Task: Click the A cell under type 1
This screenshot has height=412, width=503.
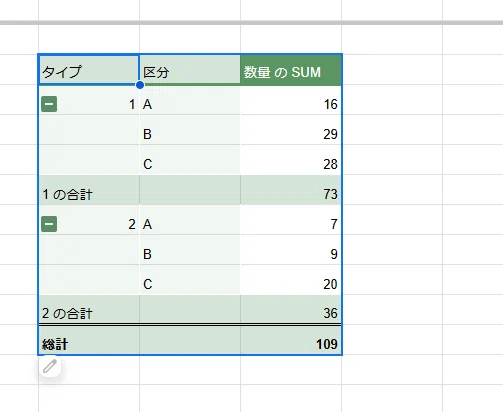Action: point(190,100)
